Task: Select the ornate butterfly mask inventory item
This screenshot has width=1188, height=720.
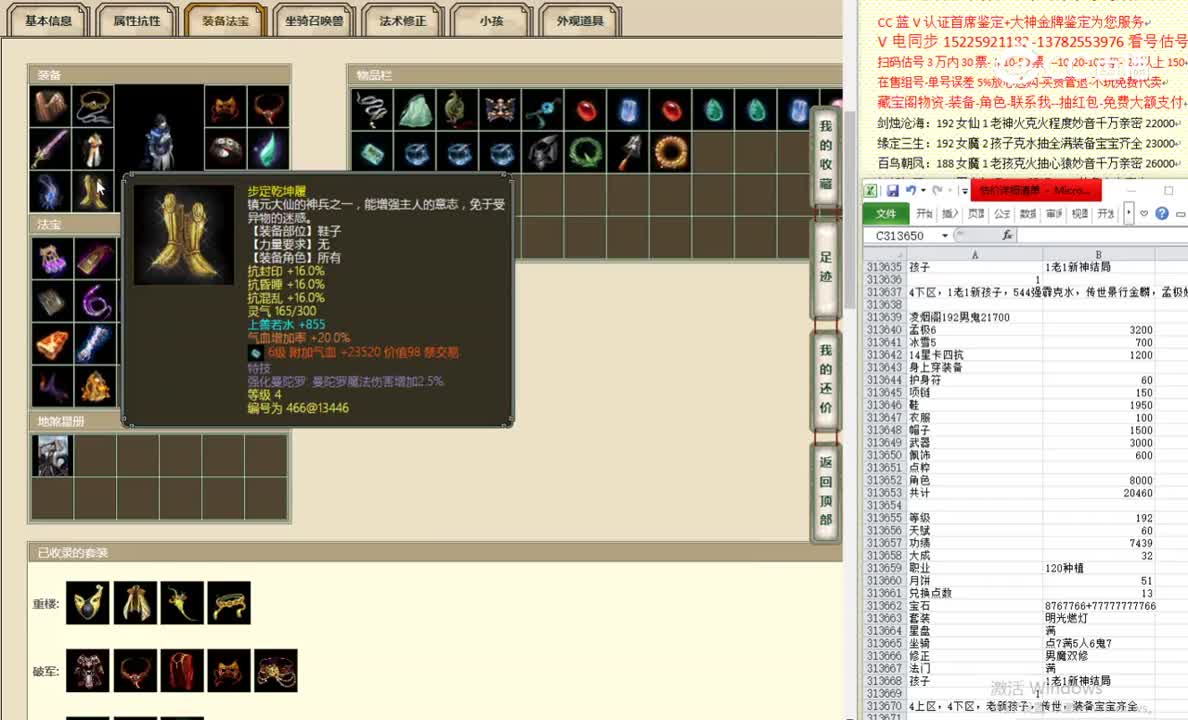Action: click(x=500, y=111)
